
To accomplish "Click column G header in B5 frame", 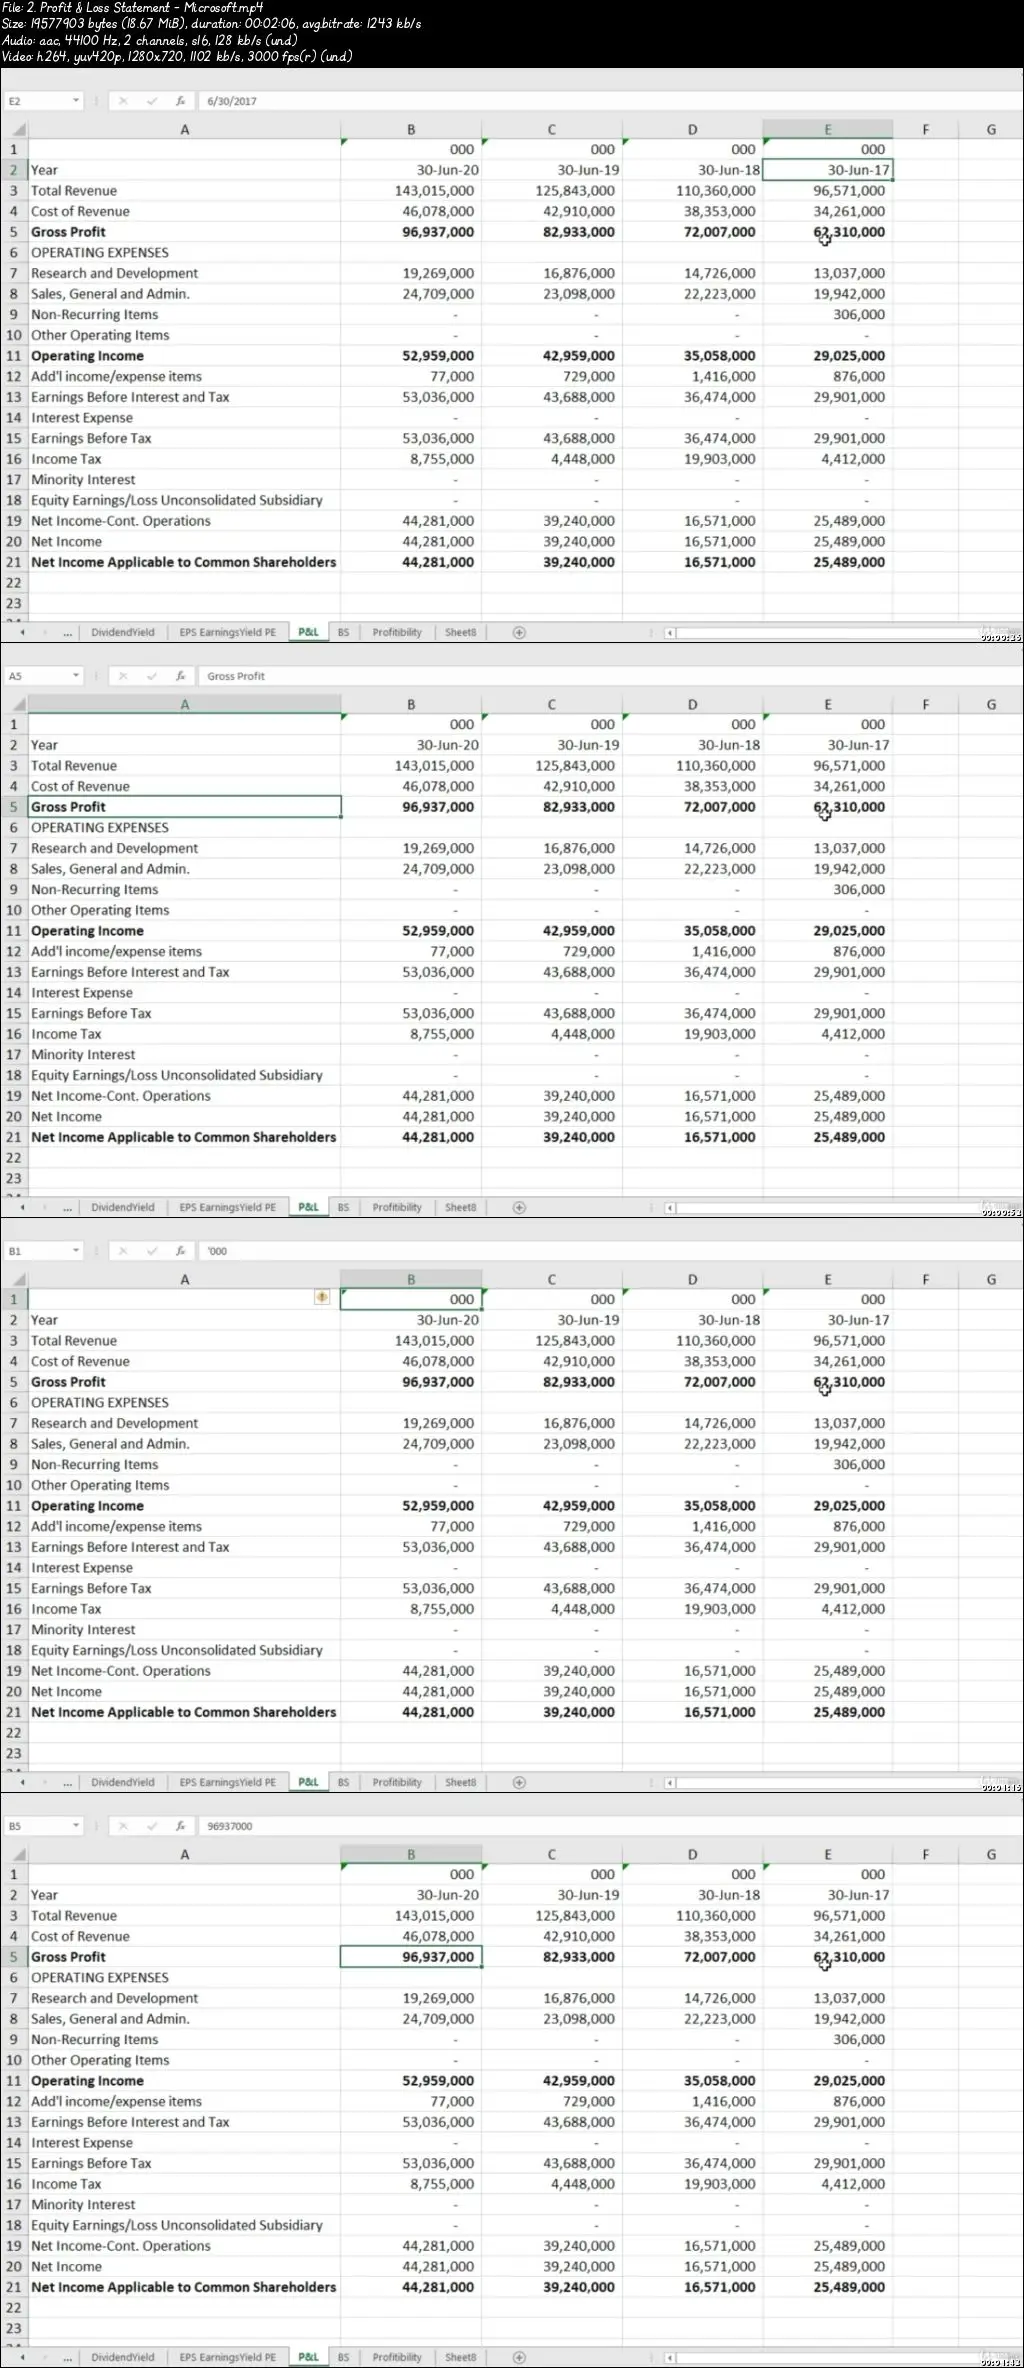I will coord(991,1854).
